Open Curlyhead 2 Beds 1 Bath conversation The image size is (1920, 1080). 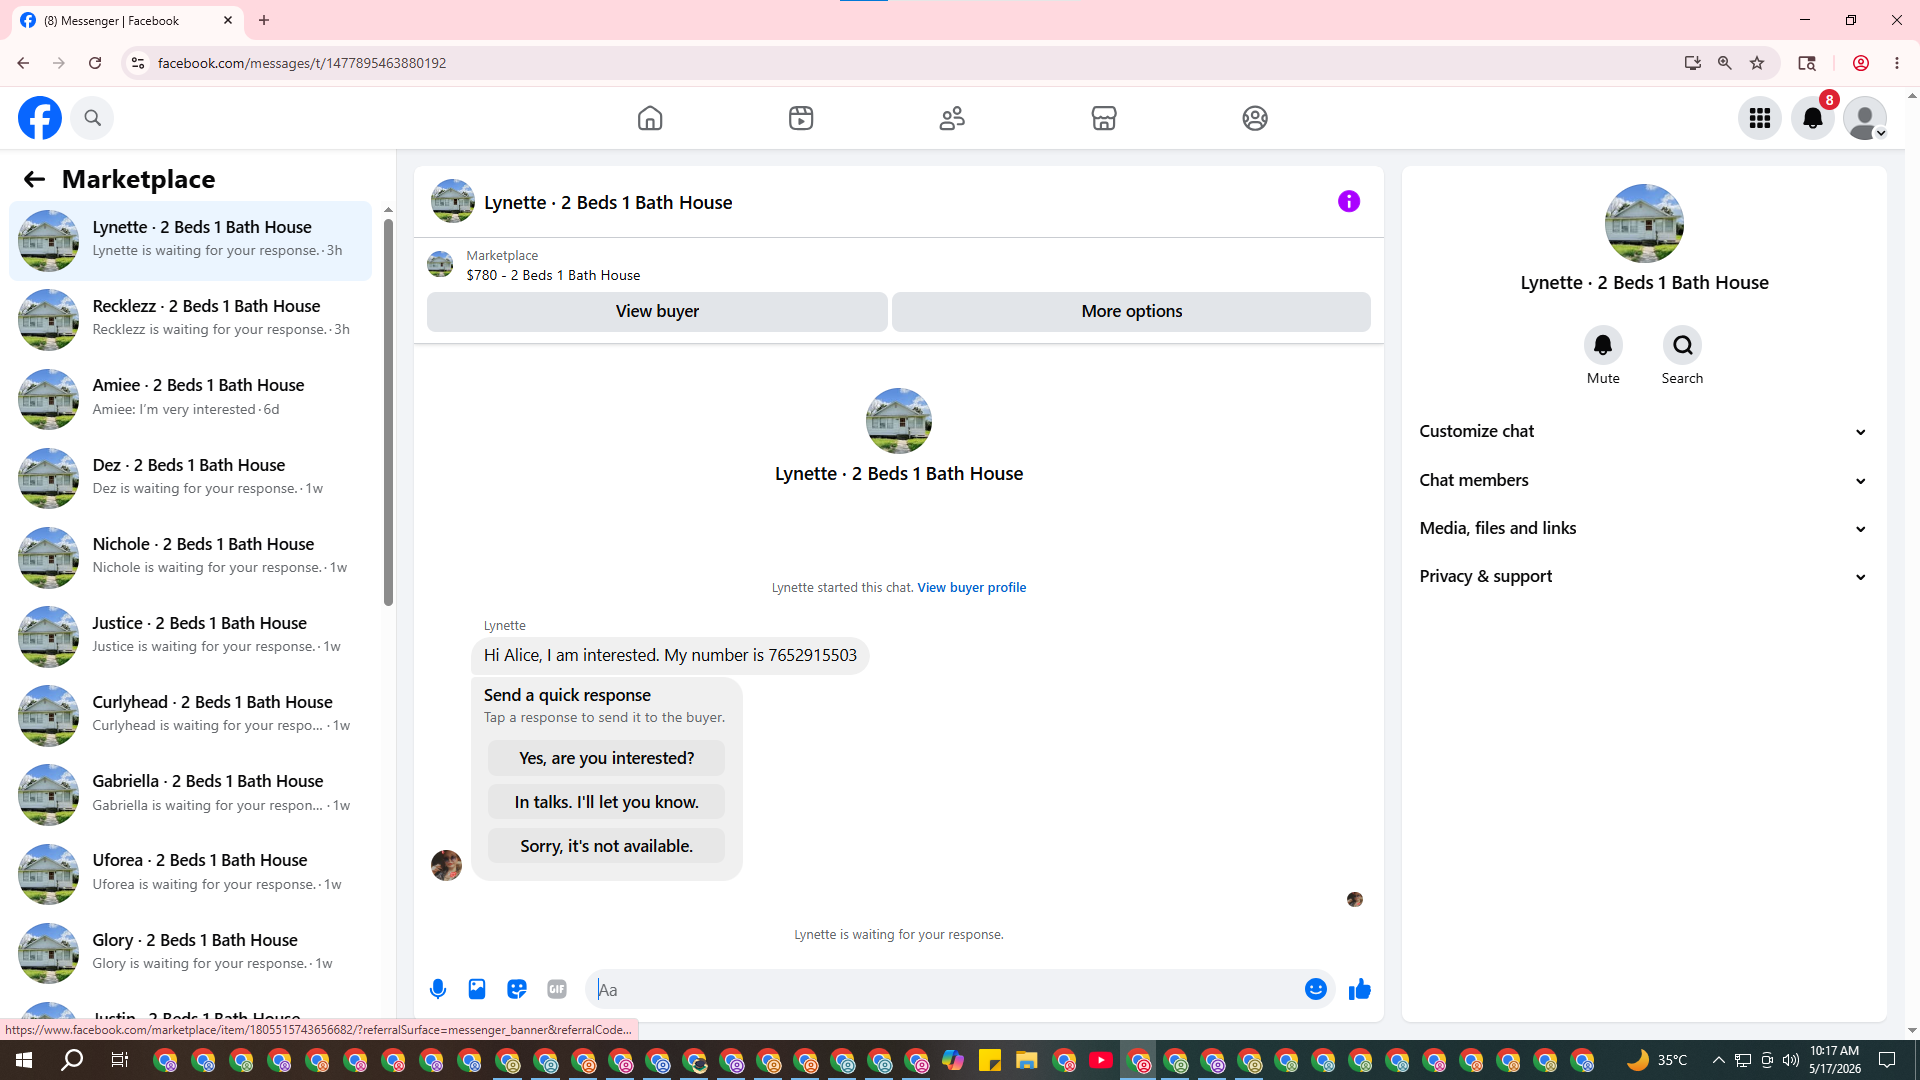point(190,715)
